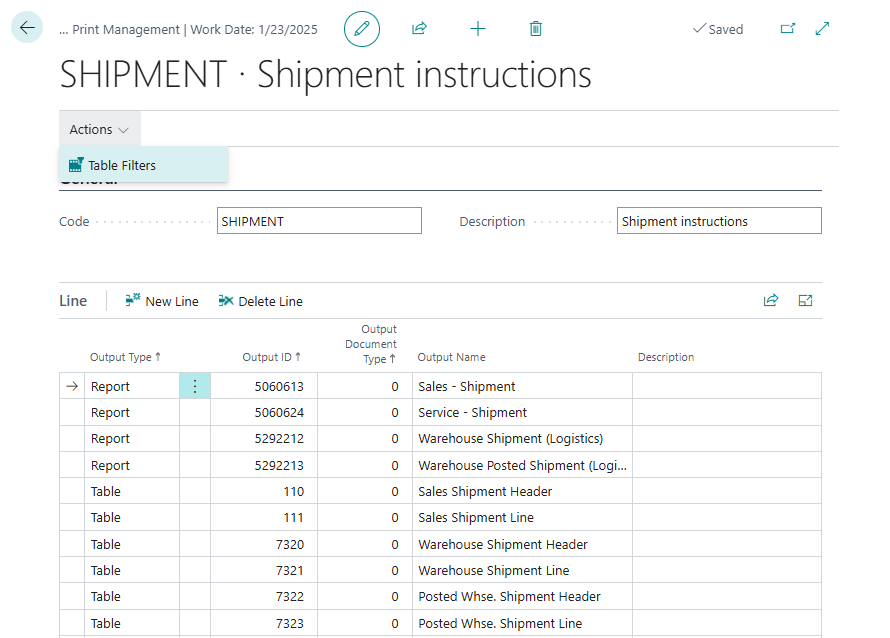Create a new record using the plus icon
Viewport: 890px width, 638px height.
[x=478, y=28]
